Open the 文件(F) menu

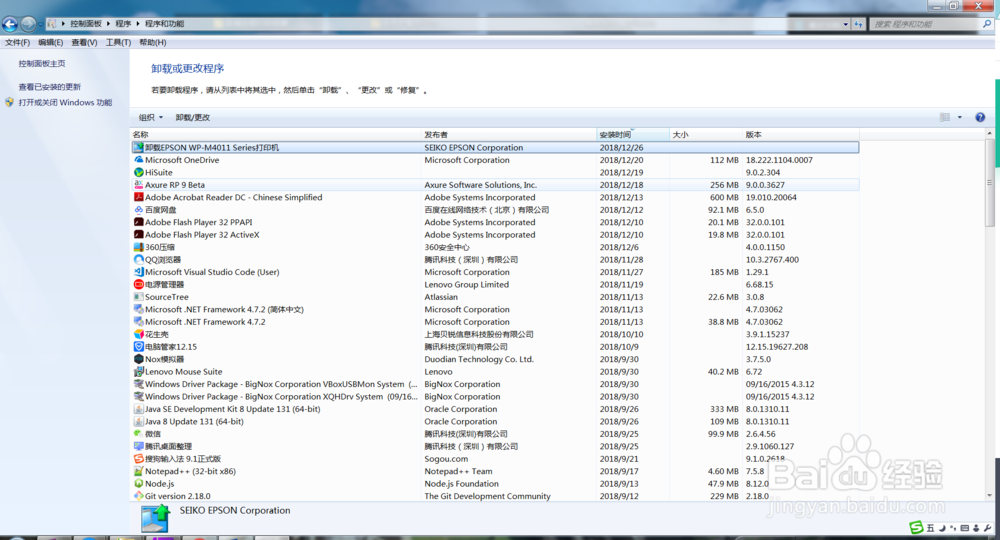17,43
